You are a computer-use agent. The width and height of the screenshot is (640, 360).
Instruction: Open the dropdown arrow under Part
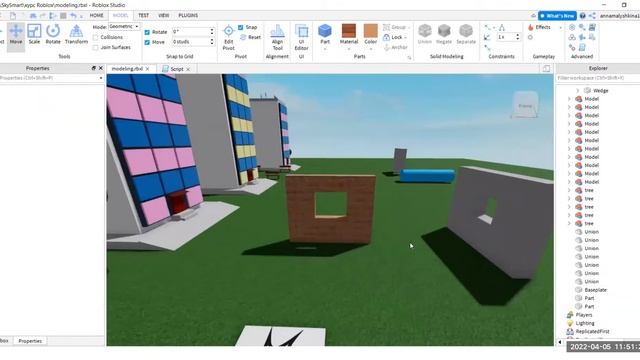tap(325, 49)
